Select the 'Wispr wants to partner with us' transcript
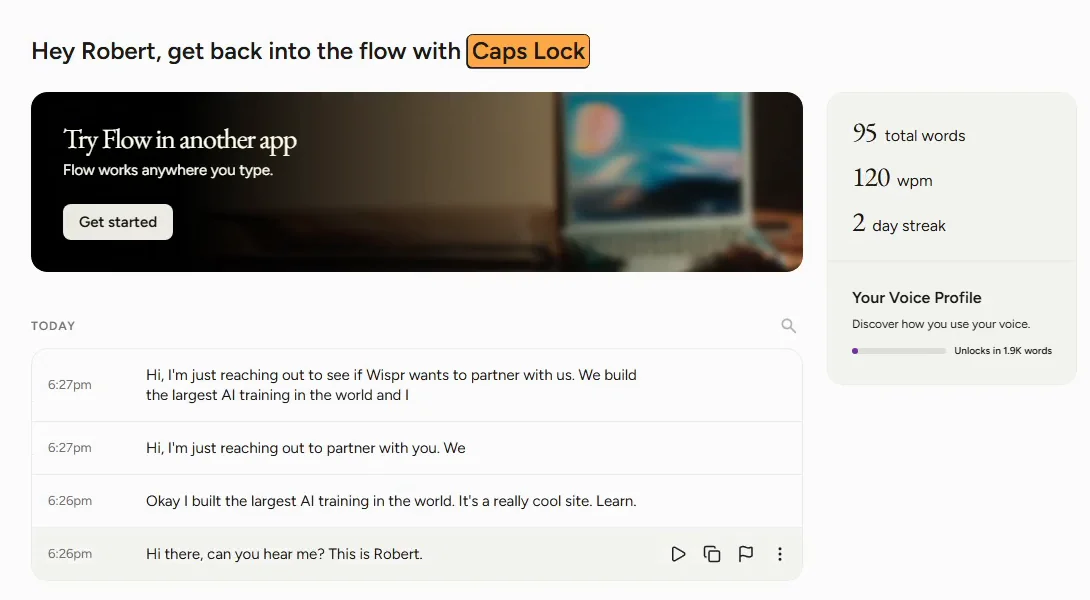The height and width of the screenshot is (600, 1090). click(417, 385)
